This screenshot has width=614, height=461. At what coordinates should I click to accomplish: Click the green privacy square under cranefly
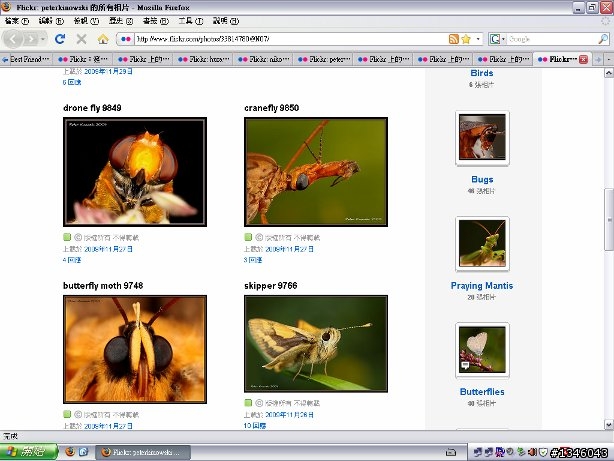point(248,237)
